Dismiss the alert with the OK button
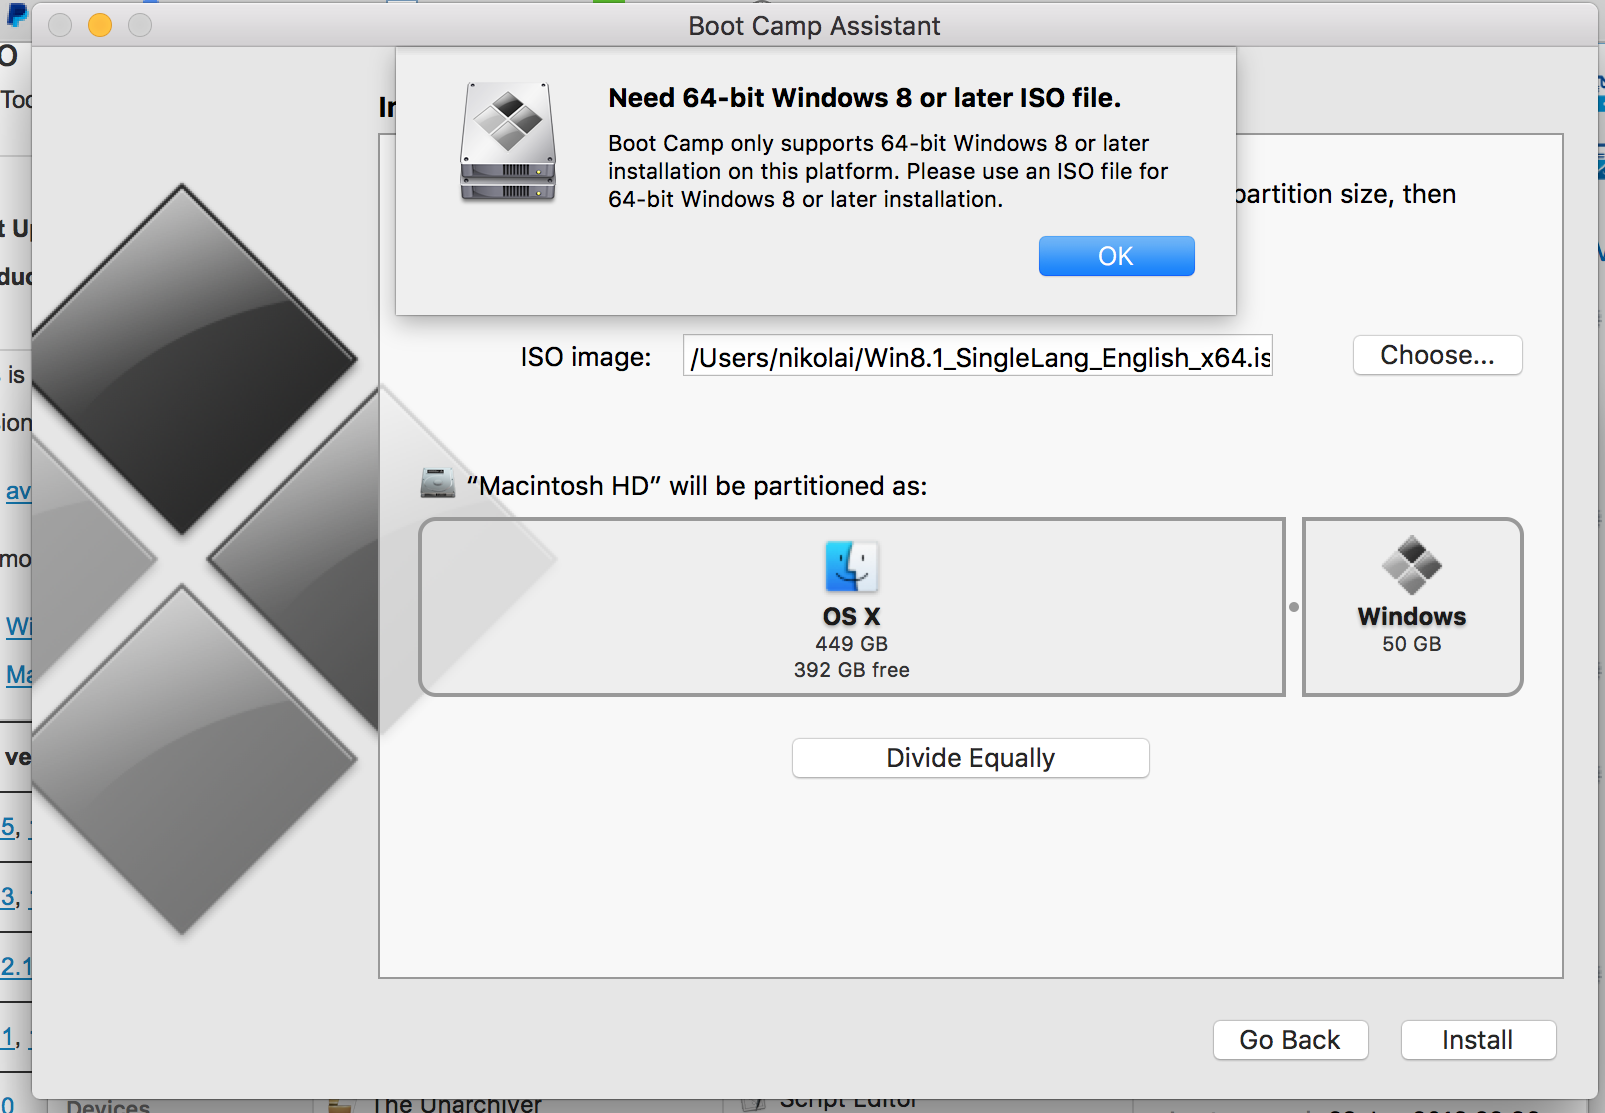This screenshot has height=1113, width=1605. [1116, 256]
